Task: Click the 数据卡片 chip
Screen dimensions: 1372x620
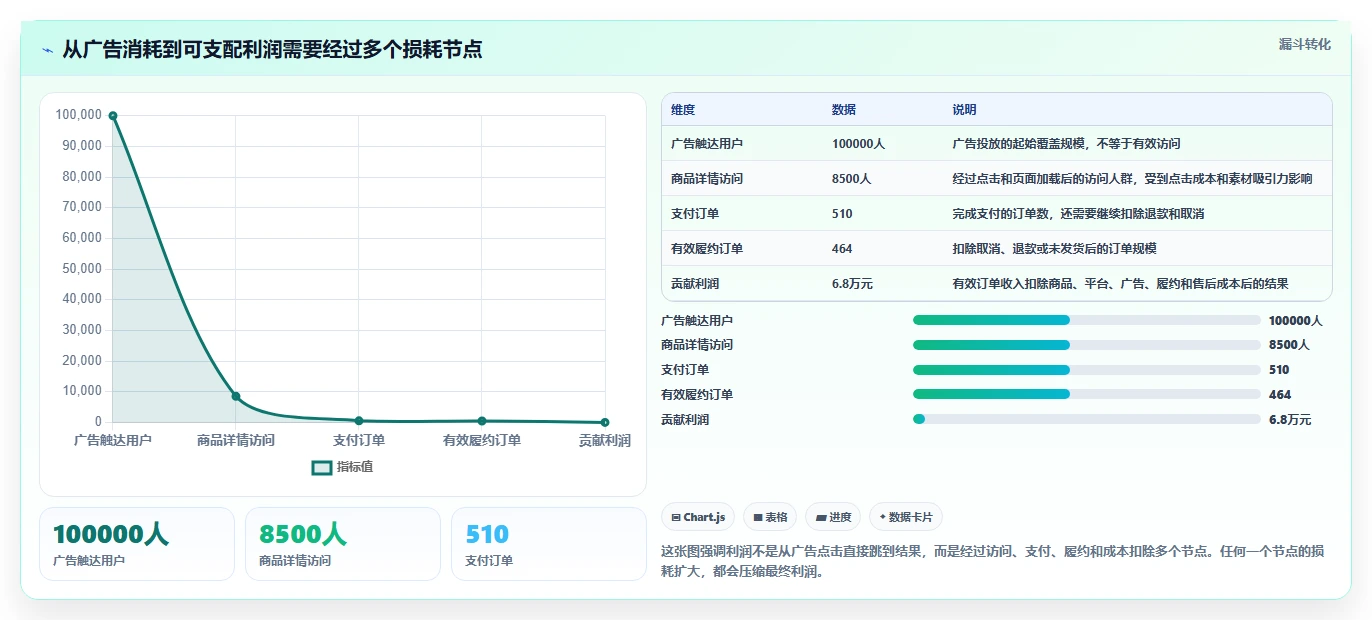Action: tap(906, 517)
